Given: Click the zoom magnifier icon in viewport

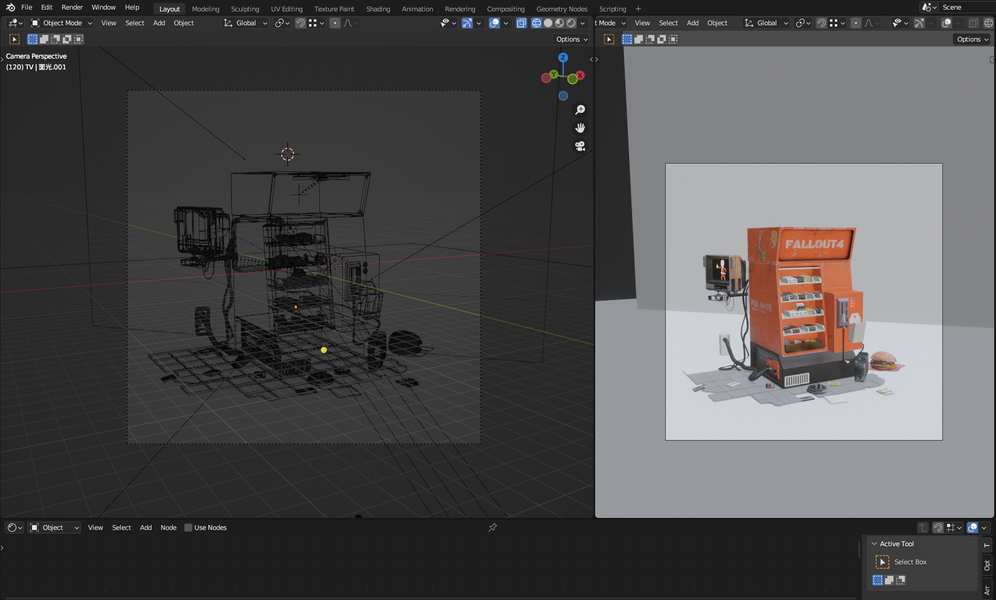Looking at the screenshot, I should tap(580, 110).
